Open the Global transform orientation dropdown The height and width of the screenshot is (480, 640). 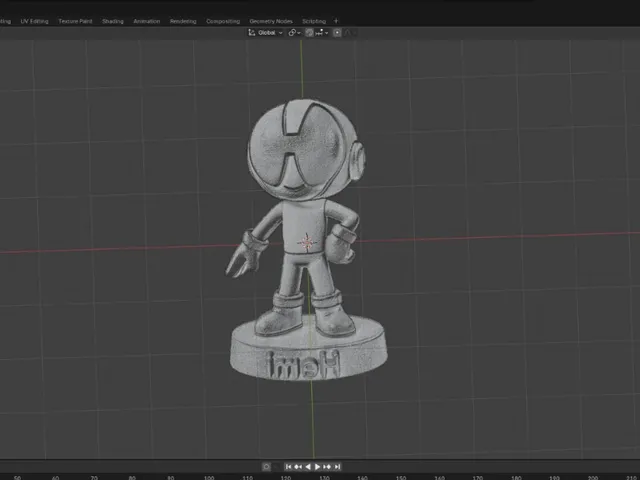coord(265,33)
